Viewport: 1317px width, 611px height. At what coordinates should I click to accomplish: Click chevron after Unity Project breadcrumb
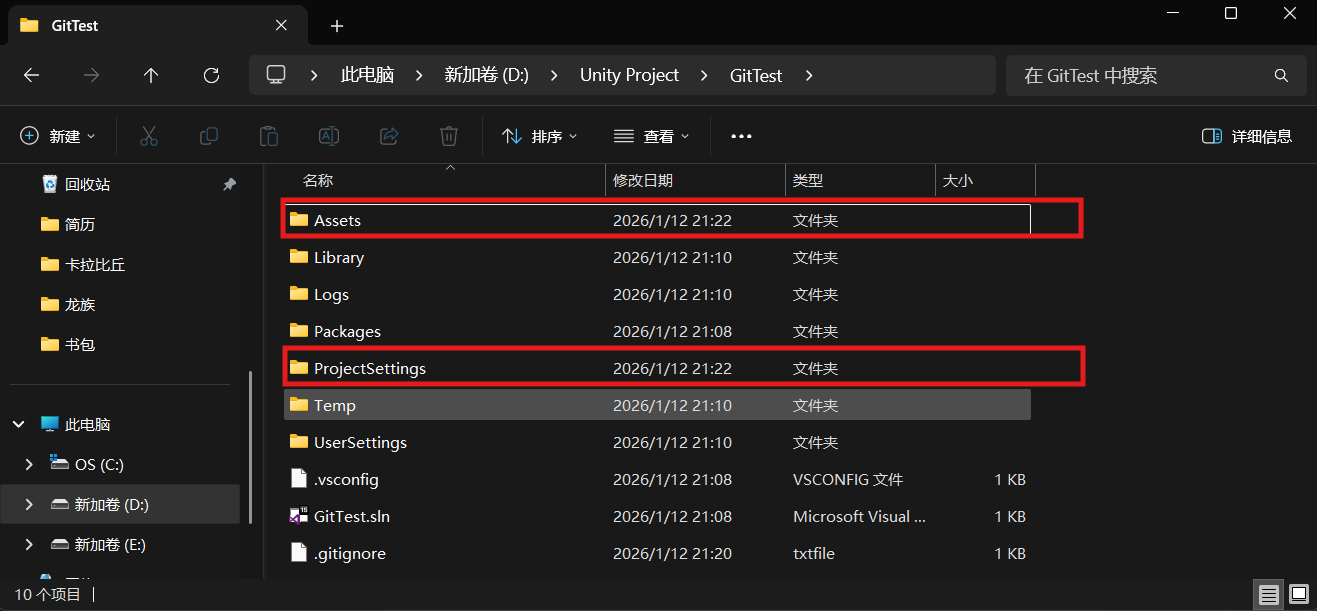tap(704, 75)
